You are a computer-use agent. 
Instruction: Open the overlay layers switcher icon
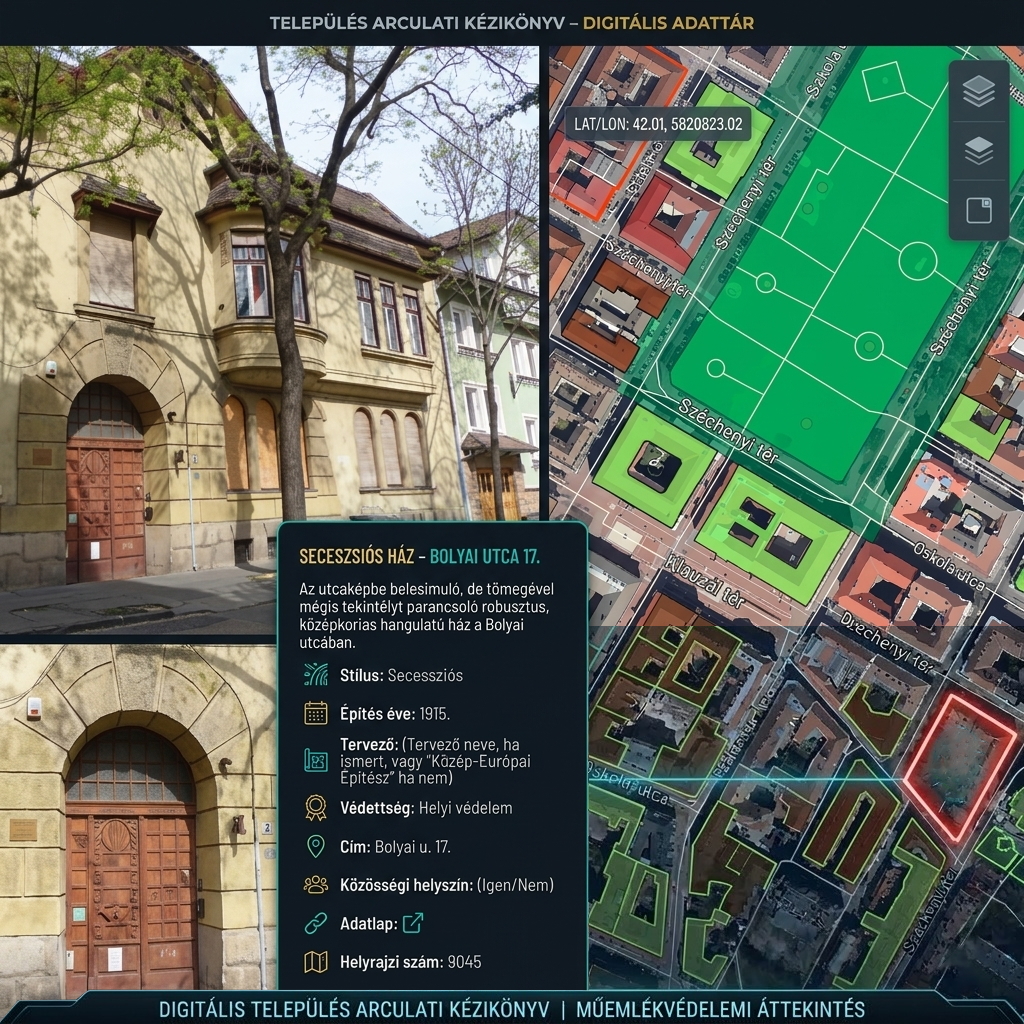point(979,150)
